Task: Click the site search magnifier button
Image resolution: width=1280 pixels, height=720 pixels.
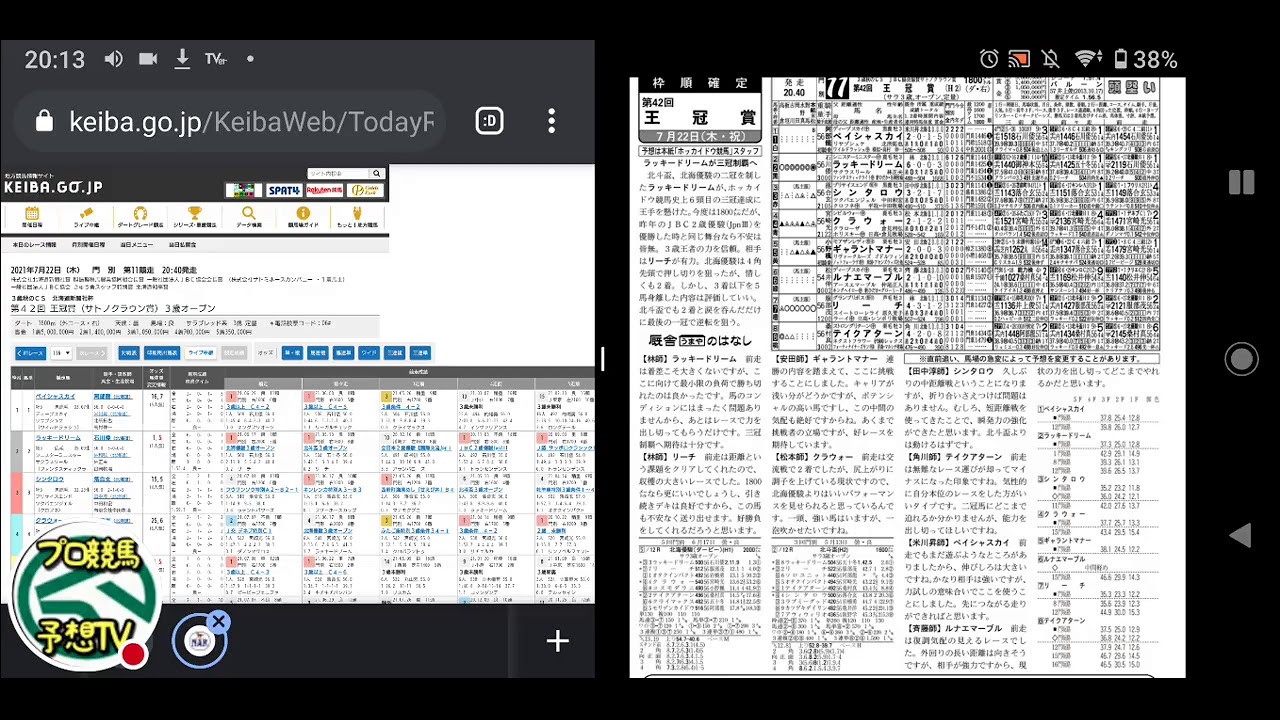Action: click(x=375, y=174)
